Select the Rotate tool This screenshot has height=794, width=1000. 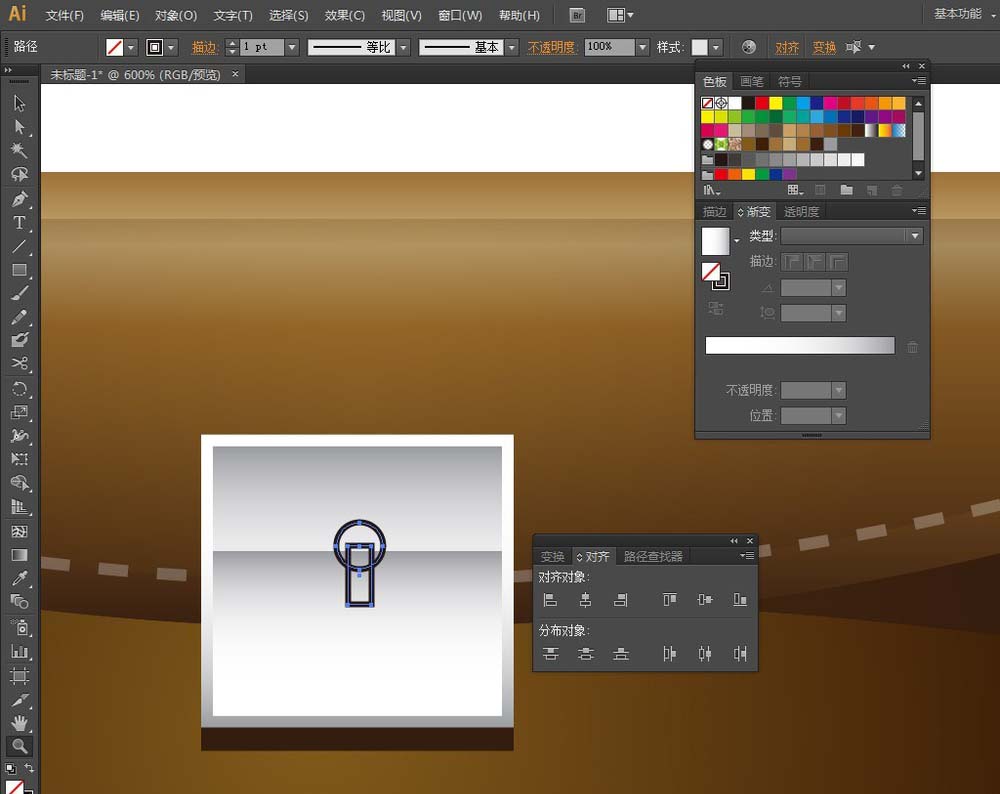19,389
